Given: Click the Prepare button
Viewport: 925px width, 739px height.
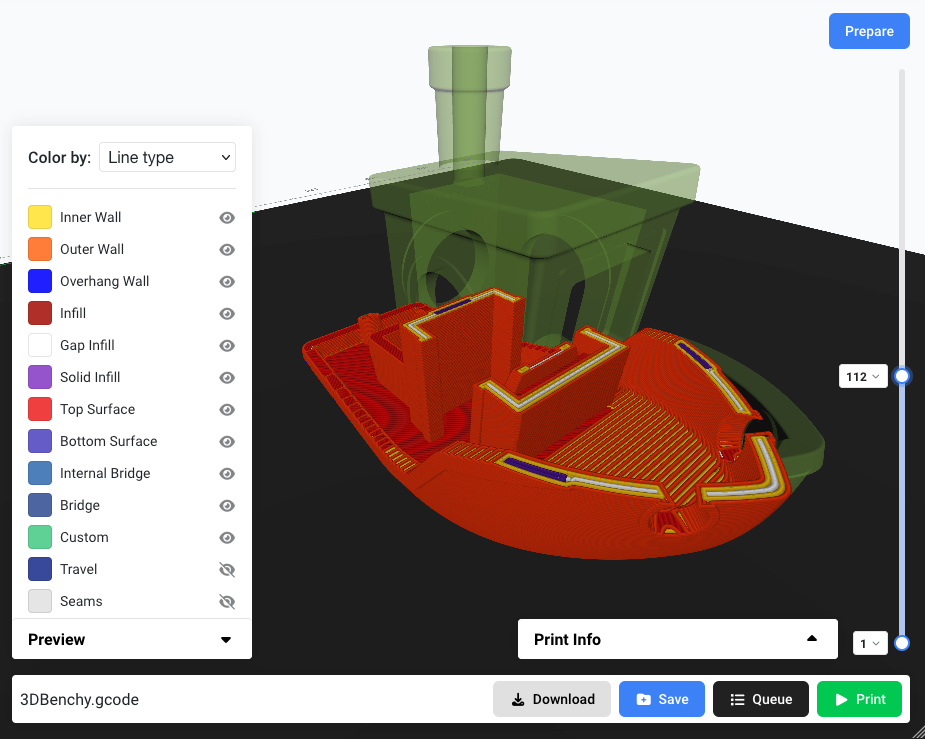Looking at the screenshot, I should coord(869,31).
